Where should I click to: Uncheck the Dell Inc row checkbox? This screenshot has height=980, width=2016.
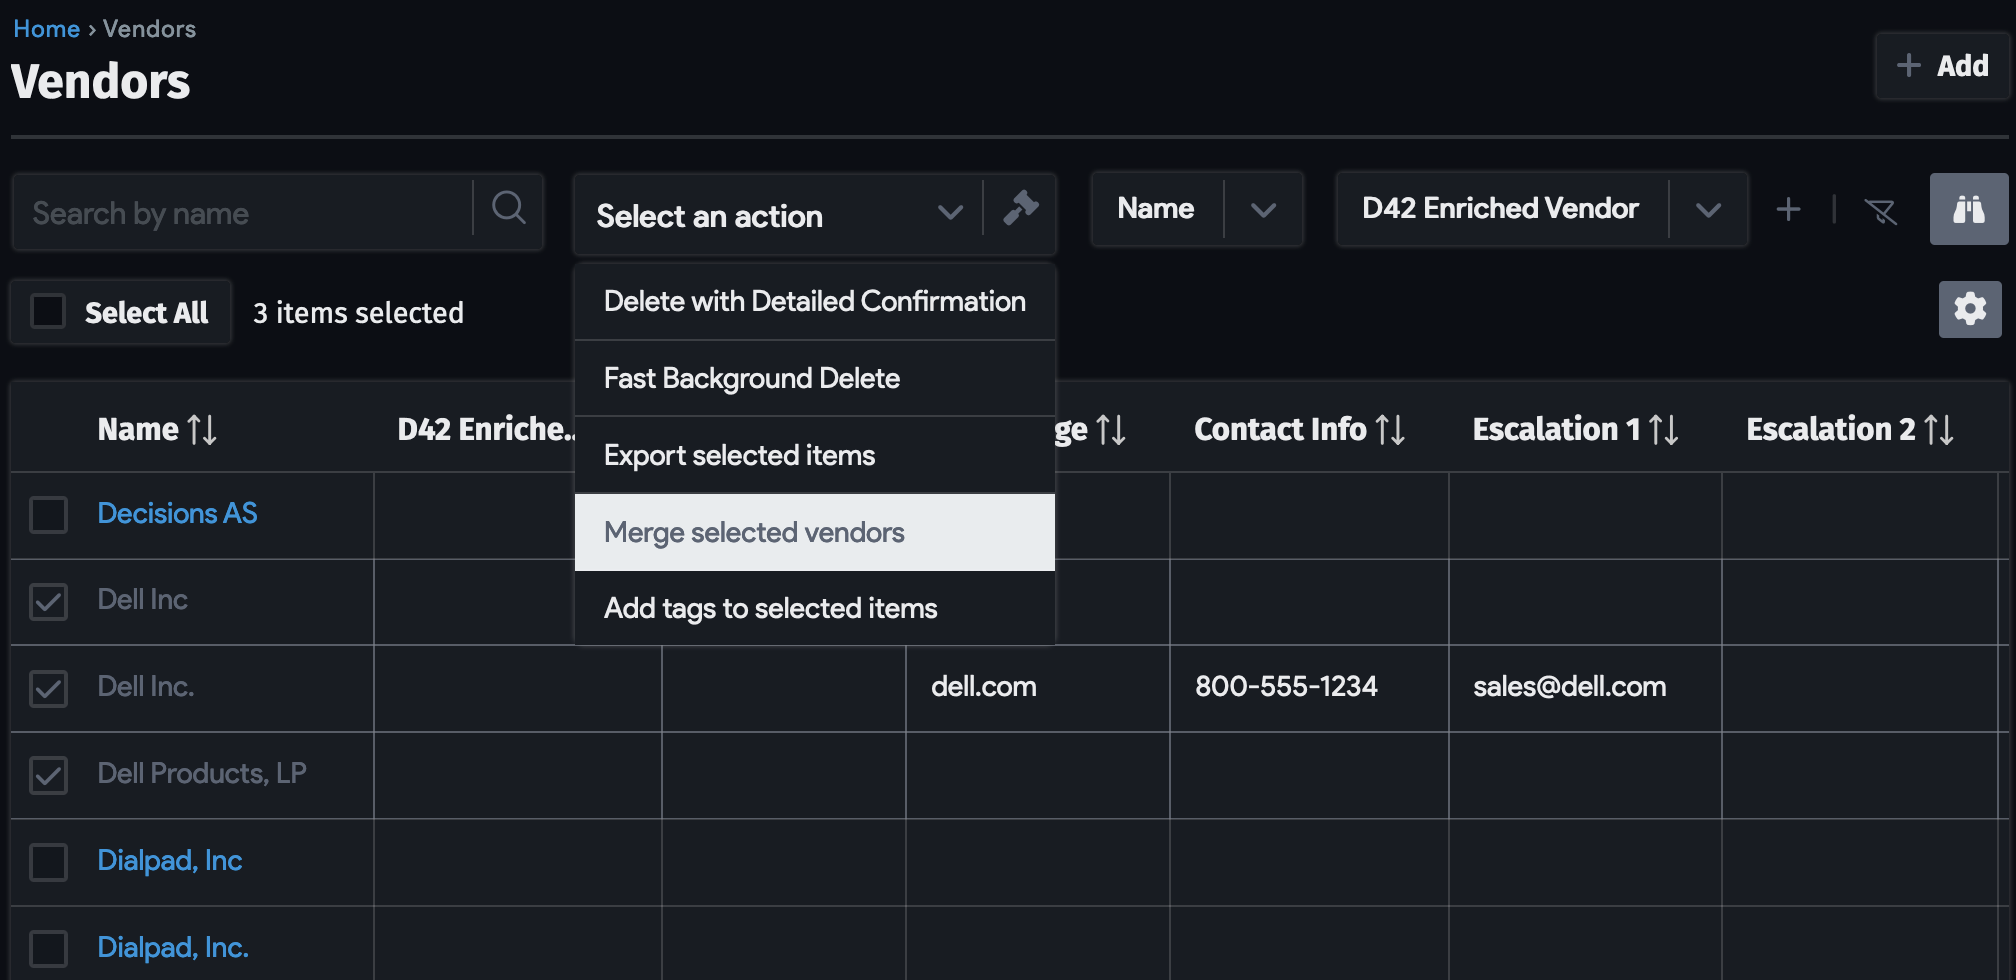pyautogui.click(x=48, y=602)
